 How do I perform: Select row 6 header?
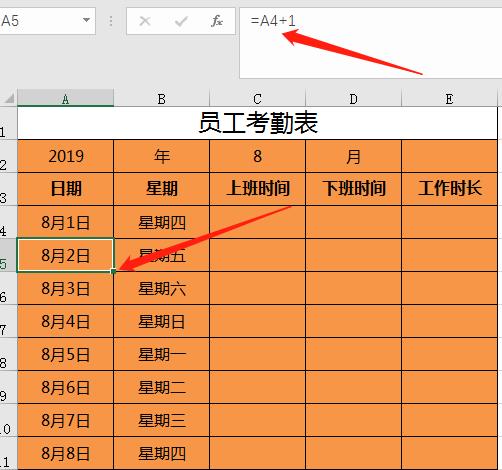click(x=8, y=288)
